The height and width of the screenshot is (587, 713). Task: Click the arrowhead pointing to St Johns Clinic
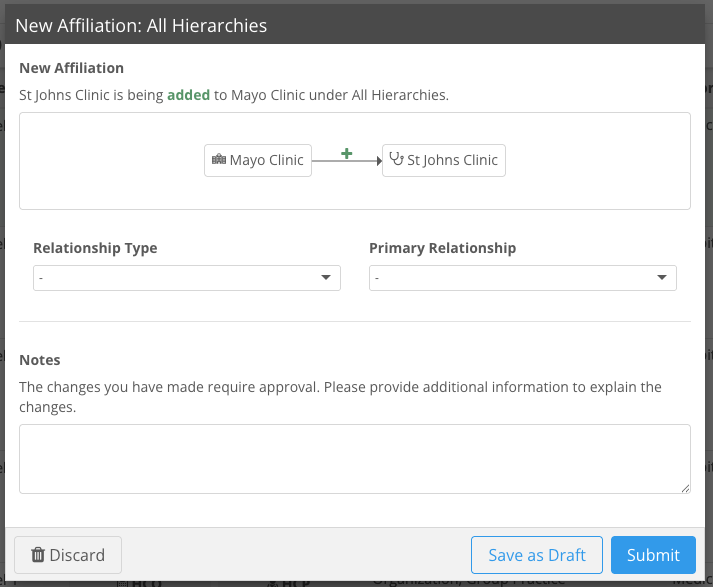pos(378,160)
